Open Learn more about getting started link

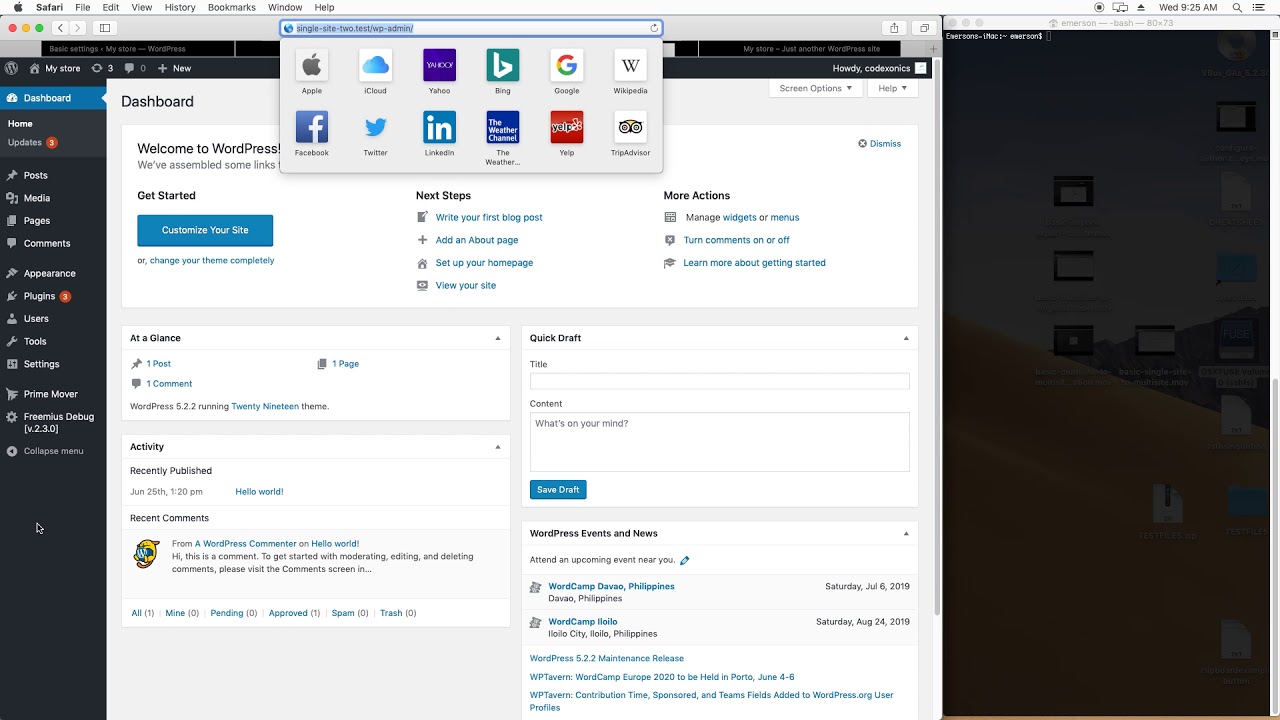754,262
